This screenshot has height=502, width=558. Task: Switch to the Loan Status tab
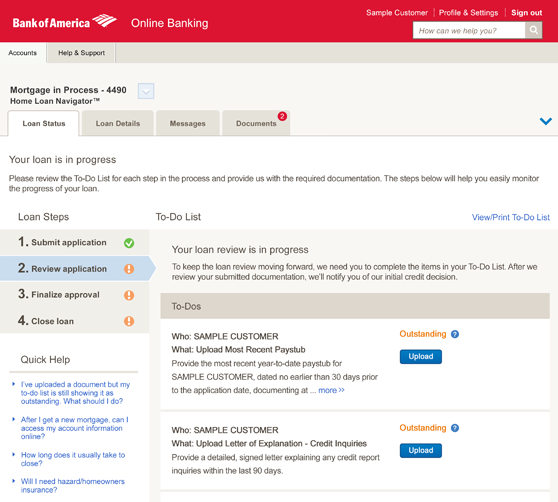pos(43,123)
